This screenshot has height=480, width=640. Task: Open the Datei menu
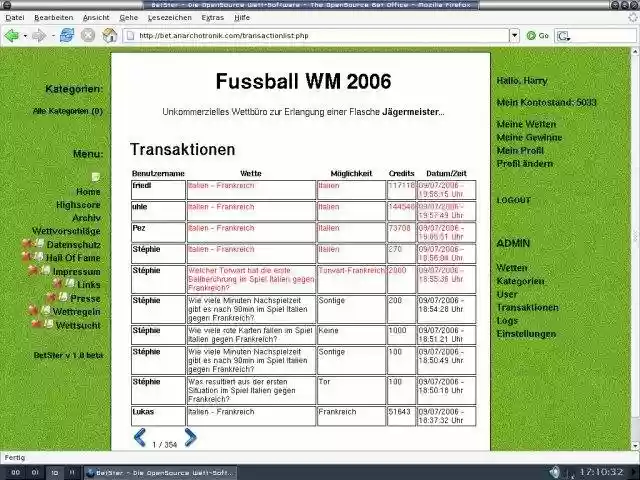(15, 18)
